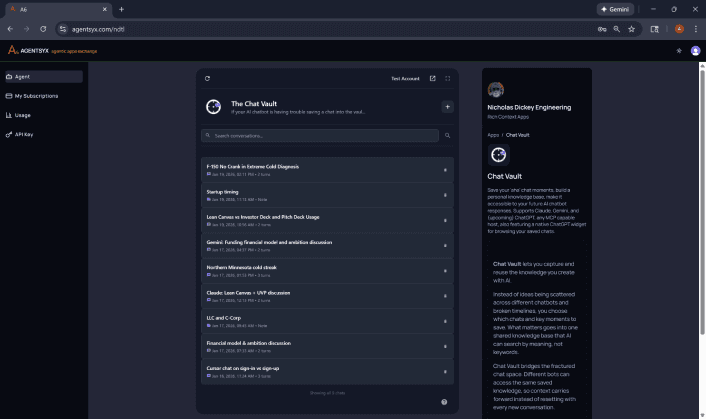The height and width of the screenshot is (419, 706).
Task: Open Cursor chat on sign-in vs sign-up
Action: (327, 372)
